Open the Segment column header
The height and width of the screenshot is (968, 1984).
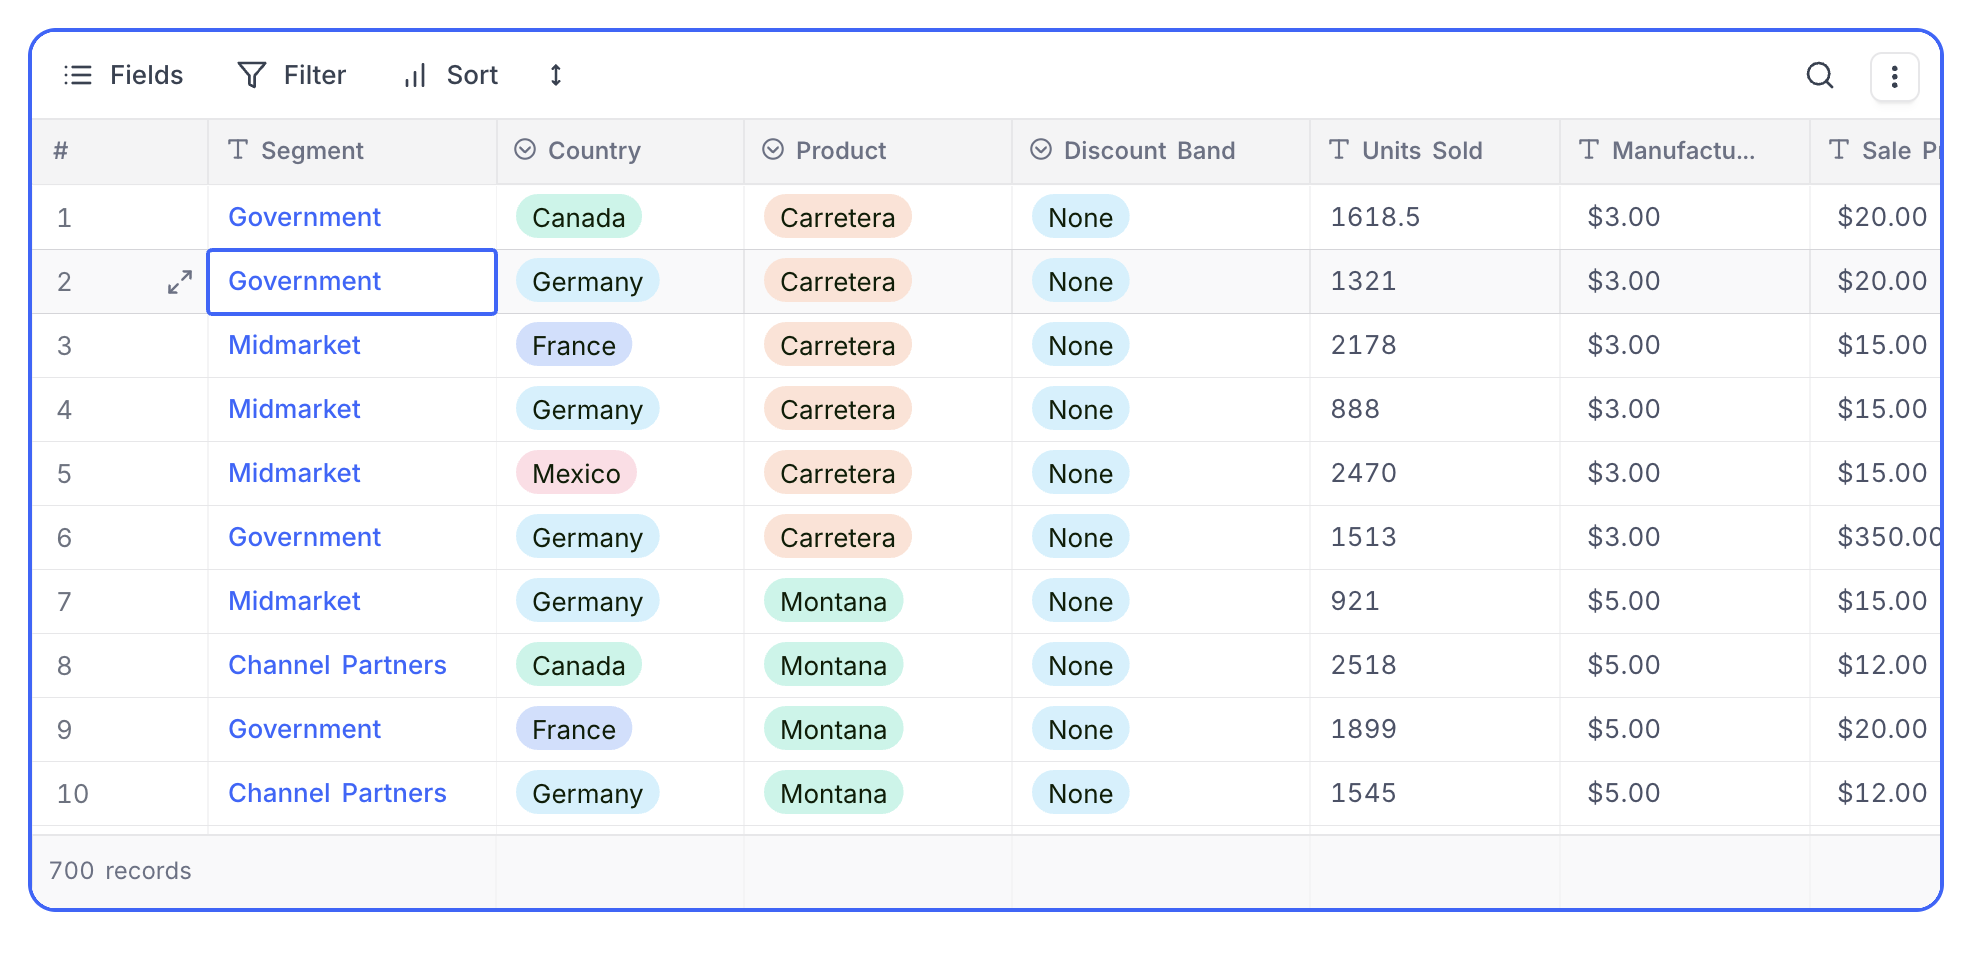tap(312, 151)
